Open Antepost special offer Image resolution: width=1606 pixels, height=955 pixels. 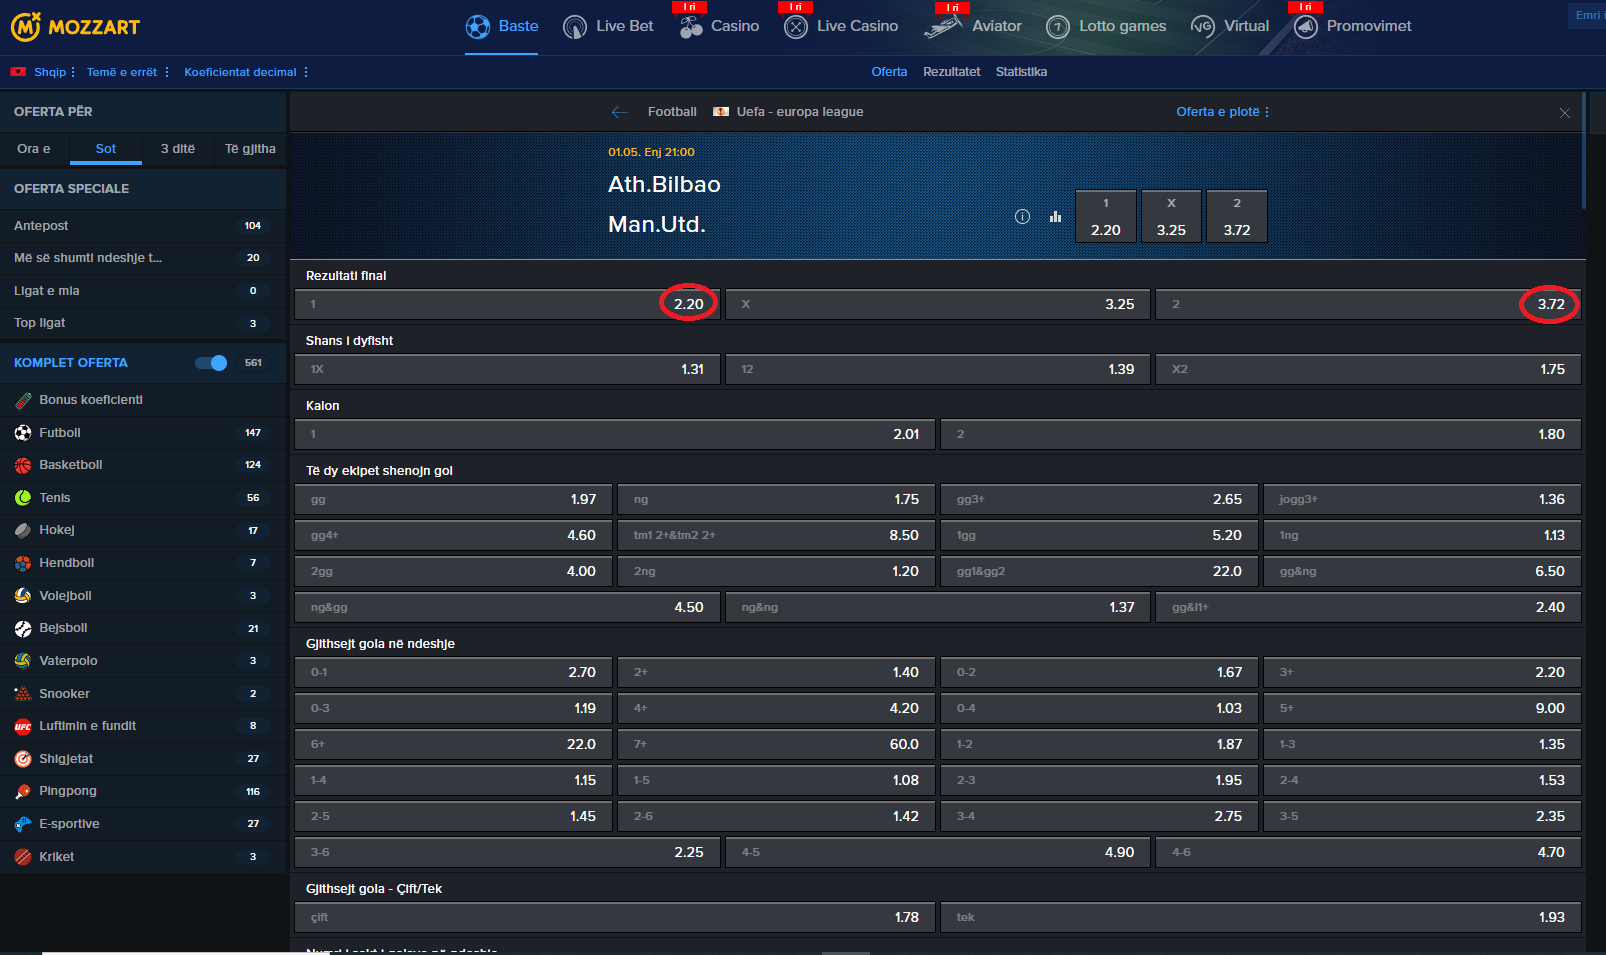[143, 226]
